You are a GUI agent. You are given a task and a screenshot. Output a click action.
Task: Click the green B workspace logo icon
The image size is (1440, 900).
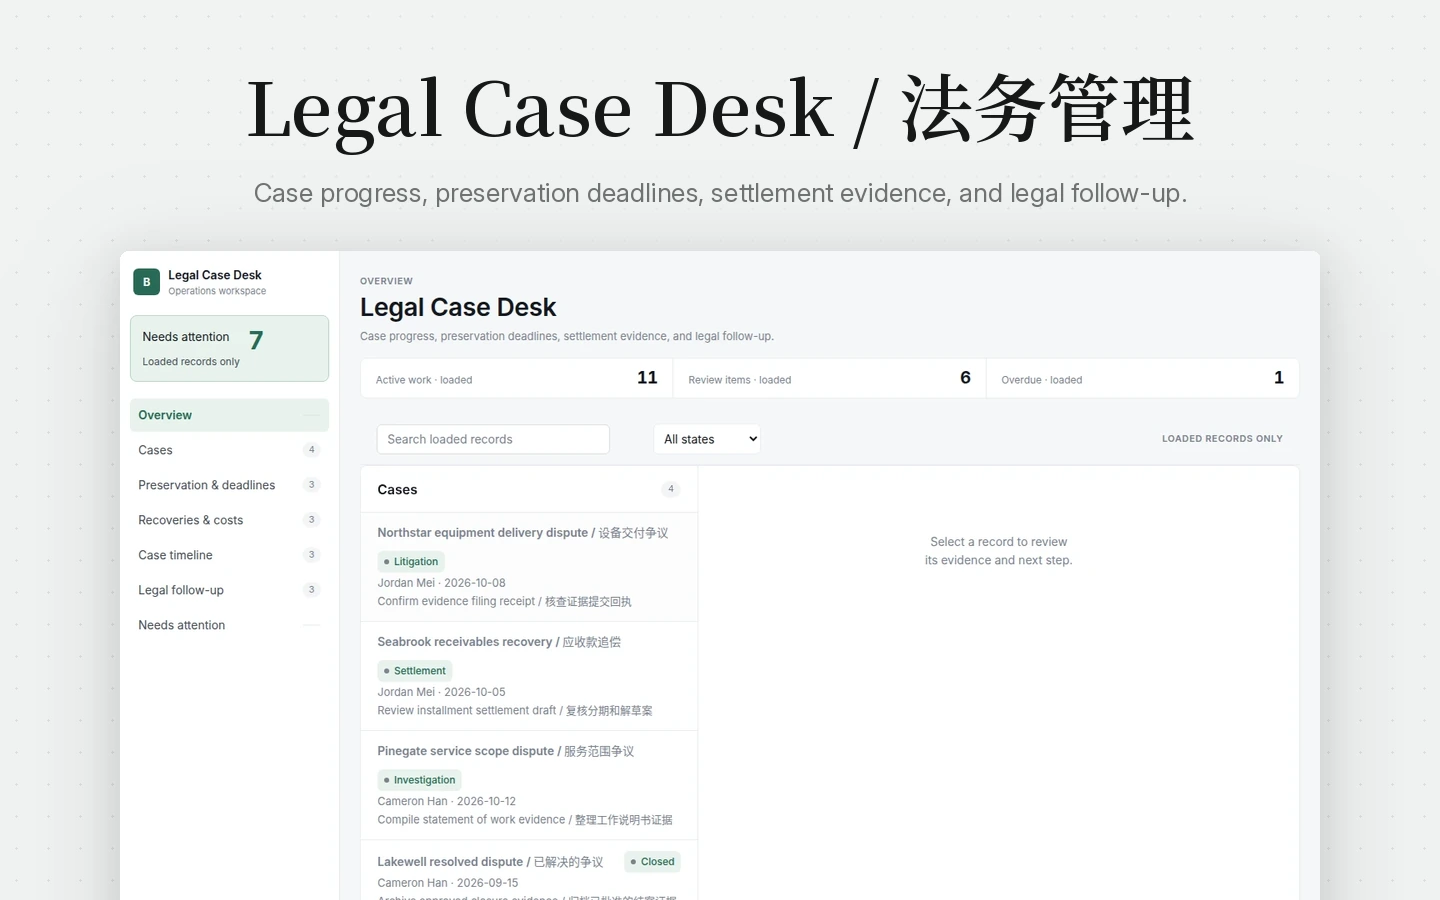click(x=146, y=282)
